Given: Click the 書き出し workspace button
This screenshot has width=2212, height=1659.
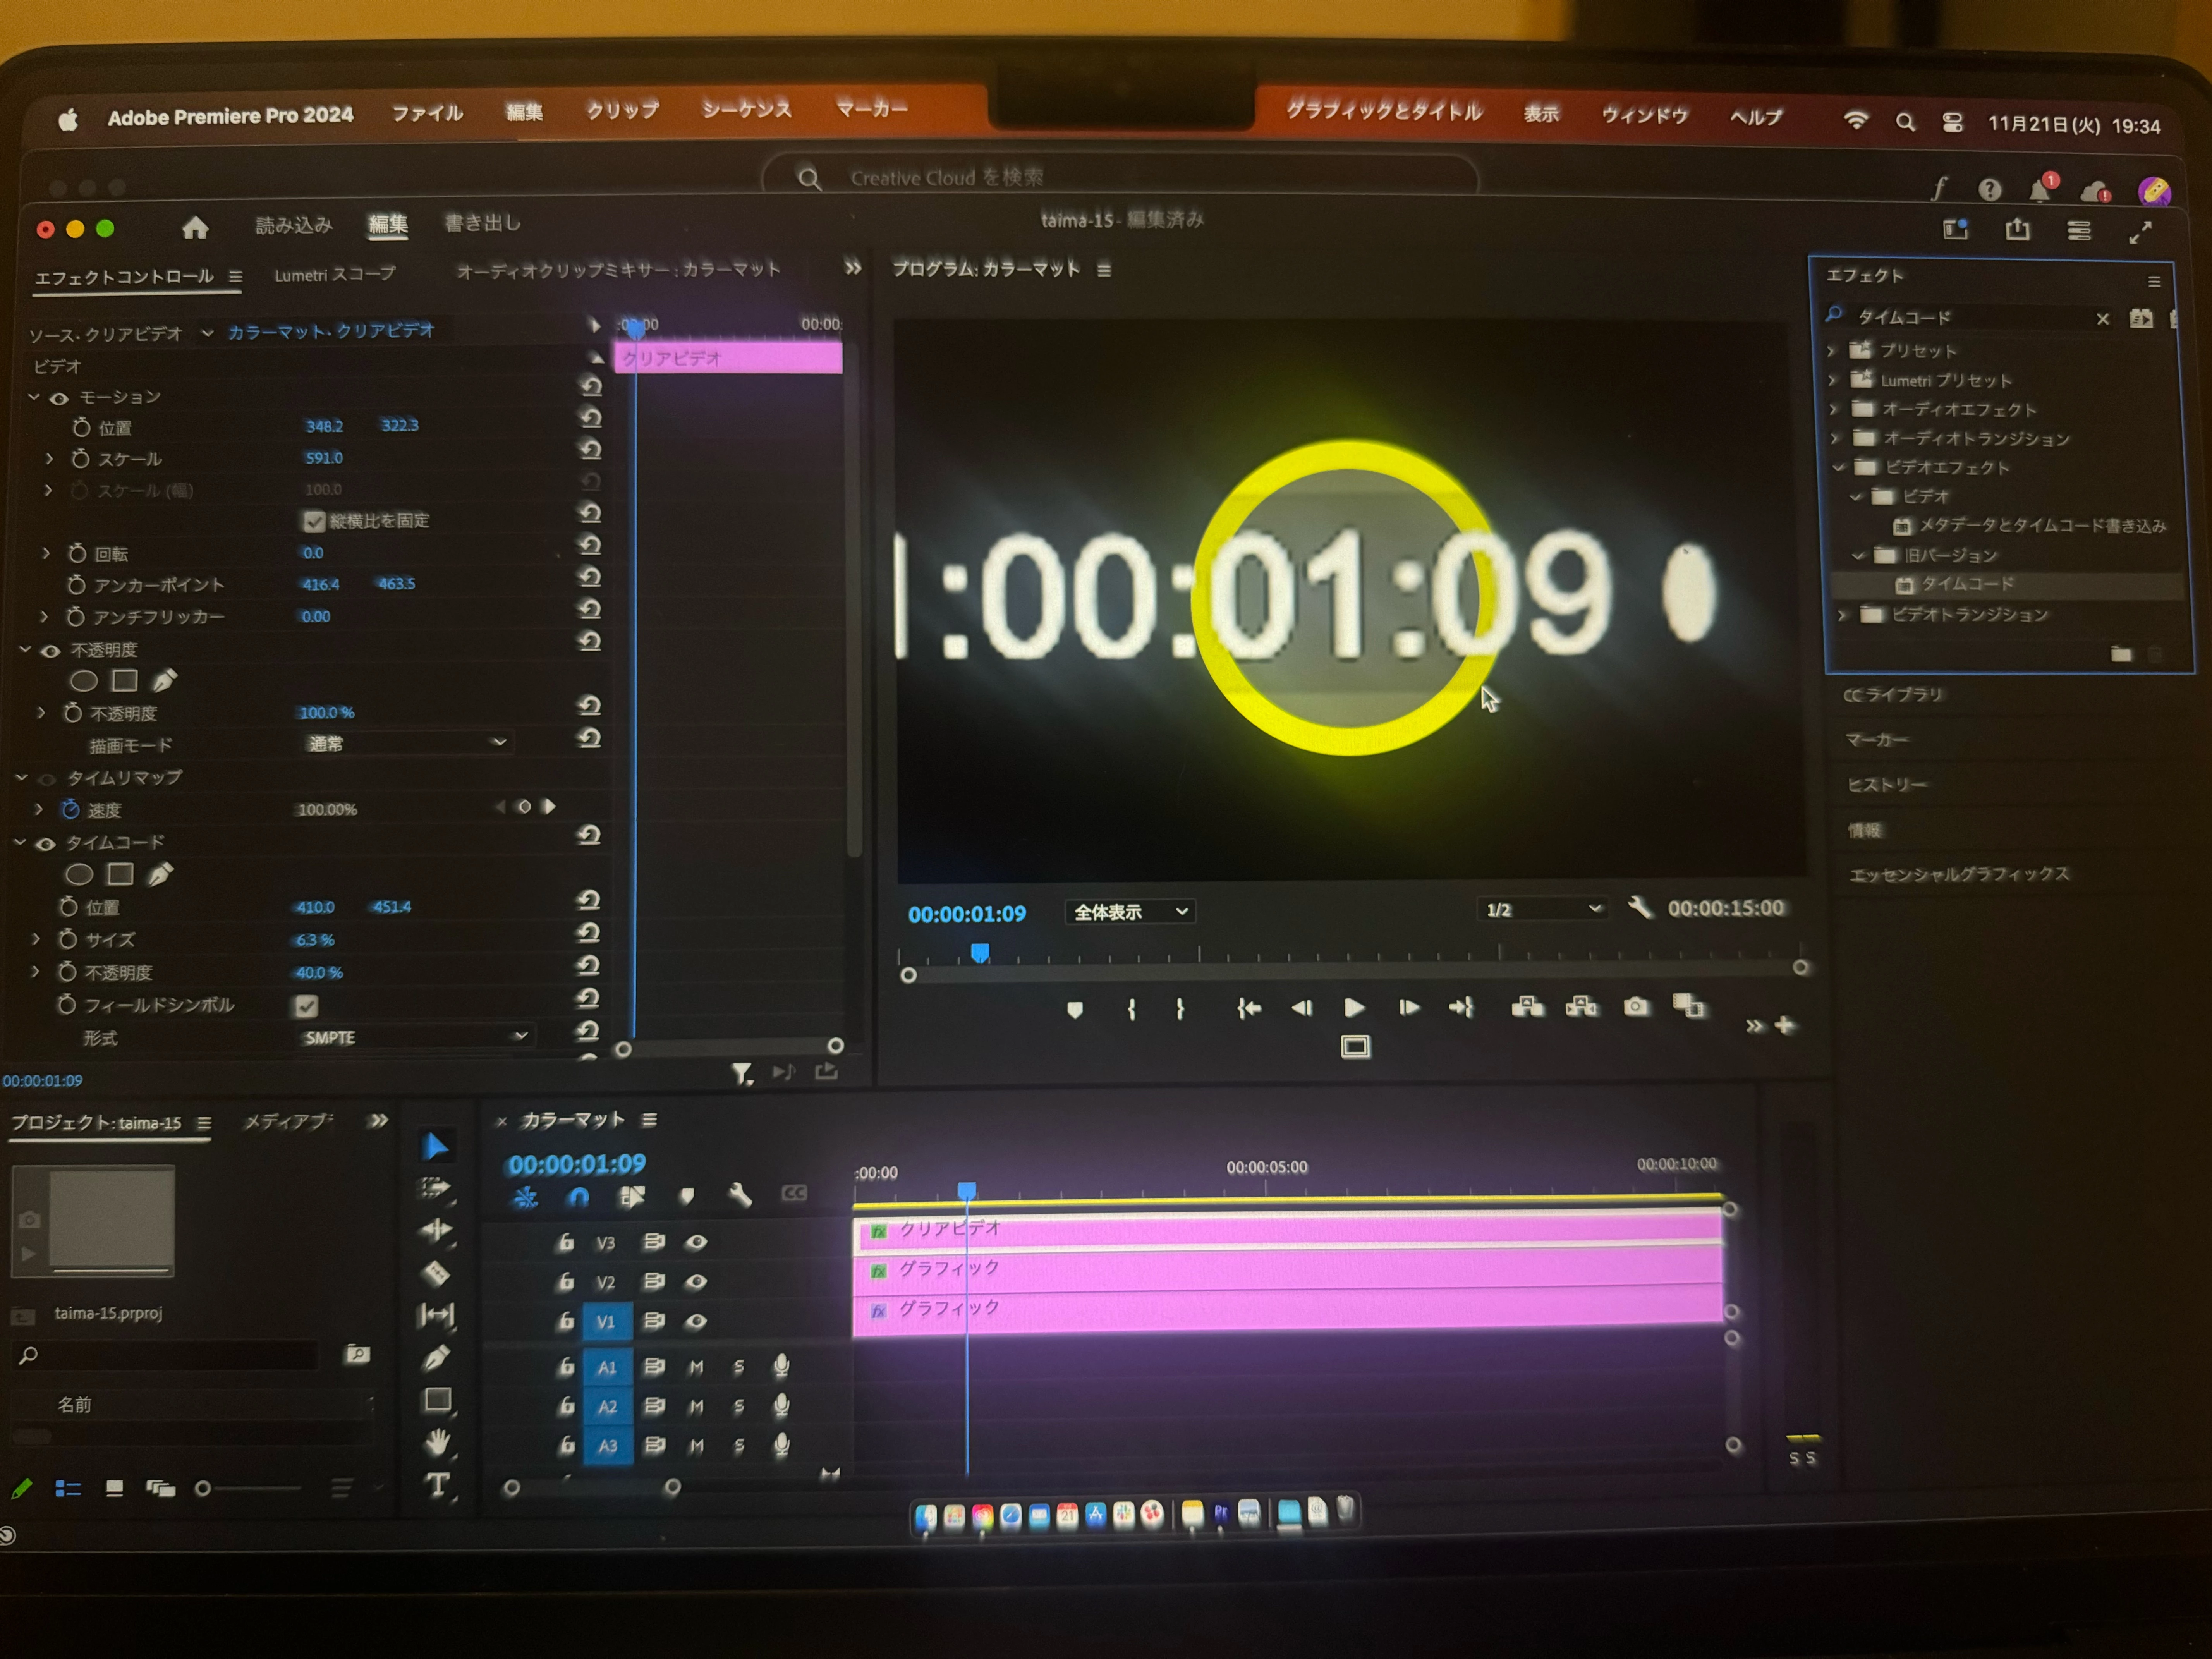Looking at the screenshot, I should (x=482, y=223).
